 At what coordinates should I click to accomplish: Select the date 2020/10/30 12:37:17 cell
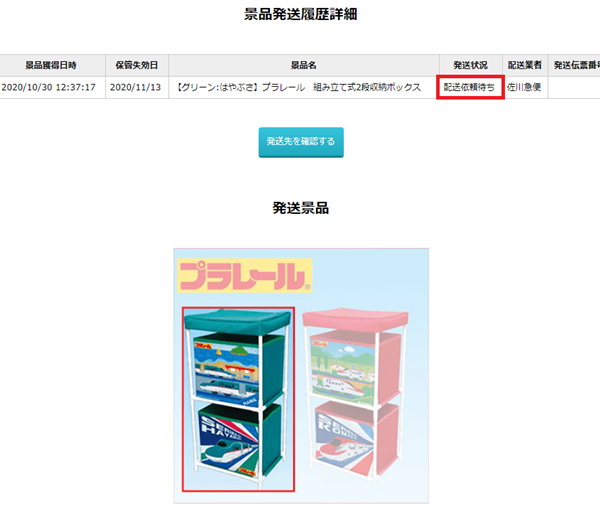[49, 87]
